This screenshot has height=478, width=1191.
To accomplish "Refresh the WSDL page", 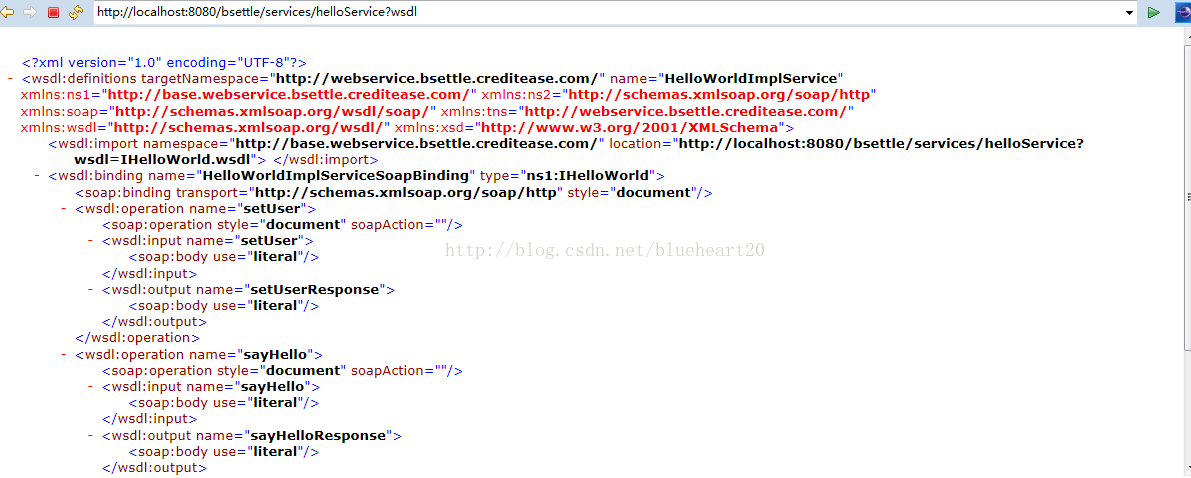I will click(76, 12).
